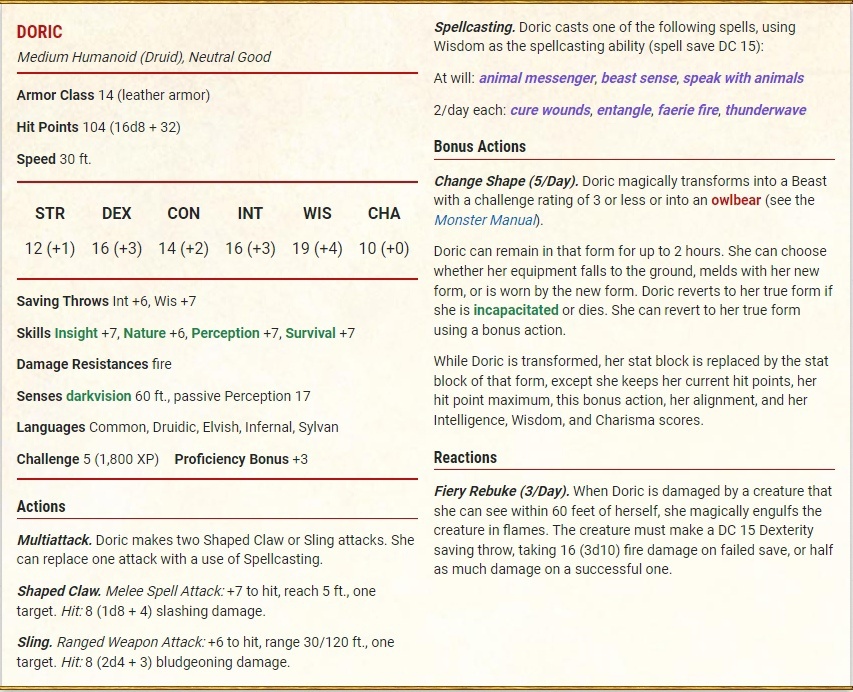Open the cure wounds spell link
Screen dimensions: 853x692
tap(550, 110)
